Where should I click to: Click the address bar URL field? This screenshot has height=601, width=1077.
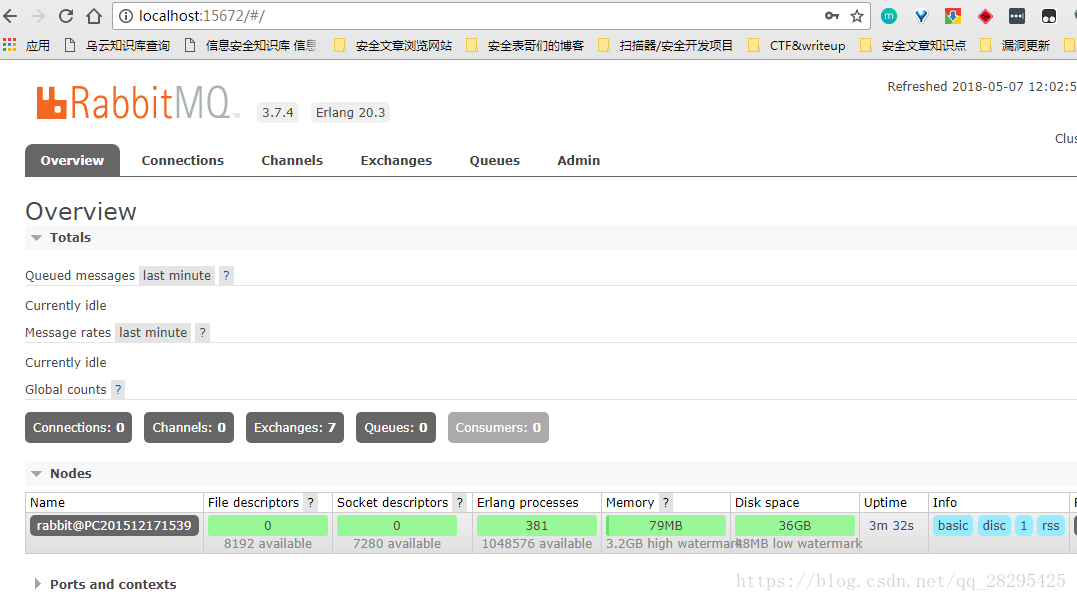tap(474, 16)
